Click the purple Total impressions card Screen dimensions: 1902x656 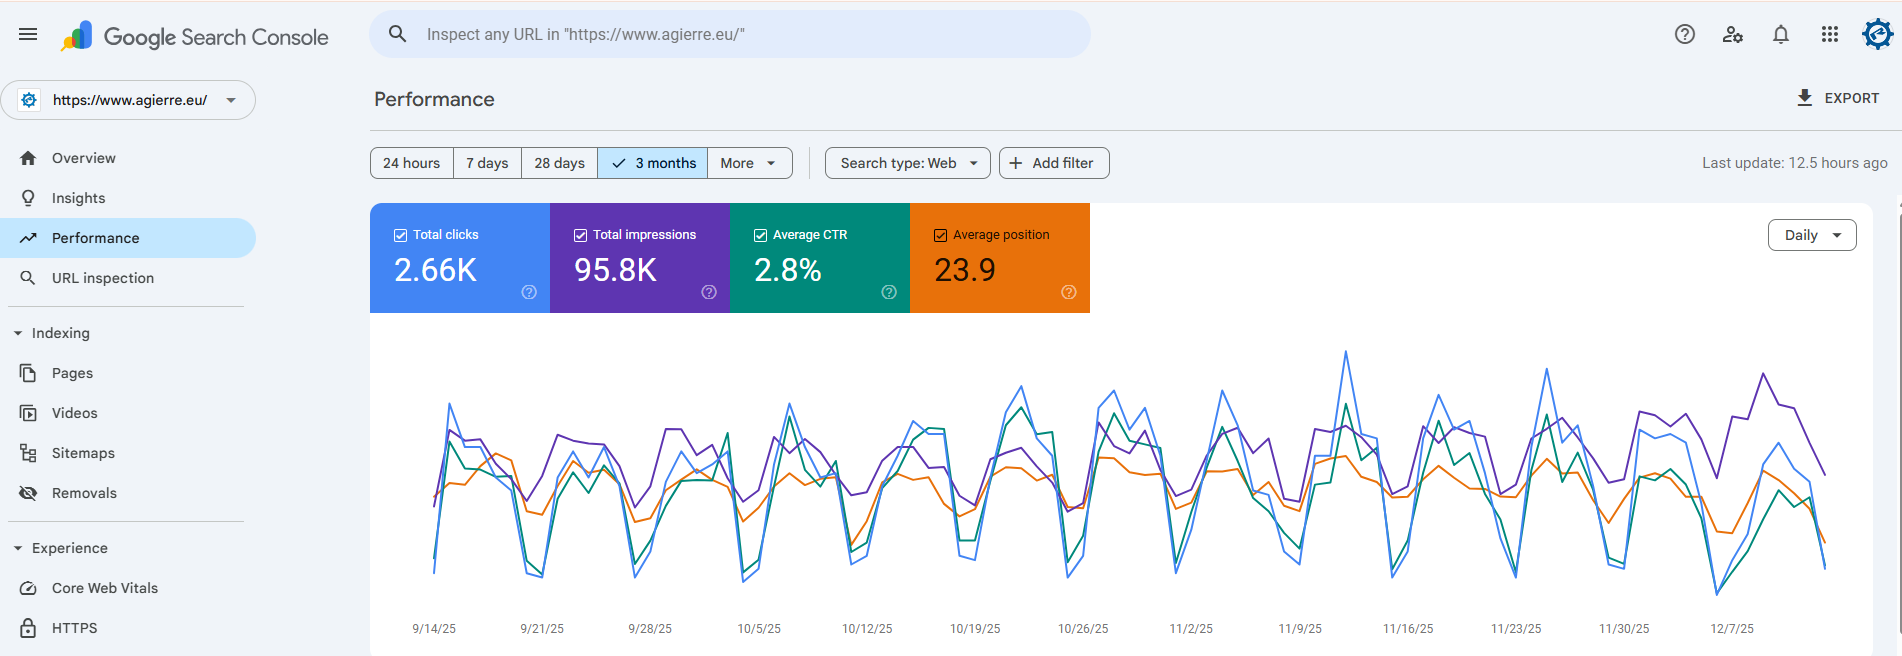pos(640,258)
